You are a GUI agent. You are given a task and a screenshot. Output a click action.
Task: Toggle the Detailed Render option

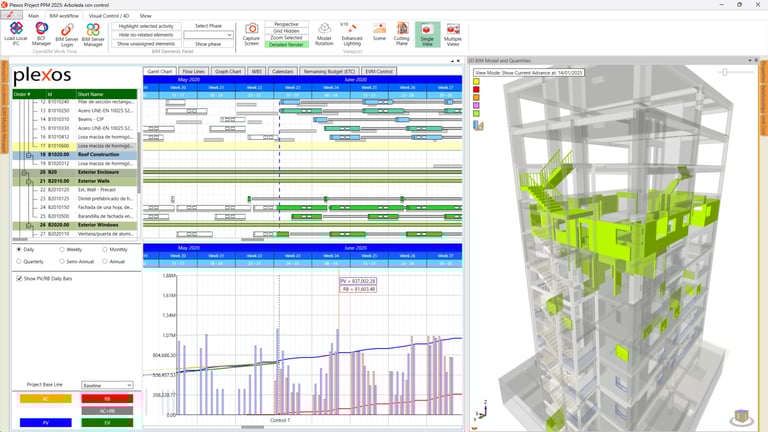[287, 45]
